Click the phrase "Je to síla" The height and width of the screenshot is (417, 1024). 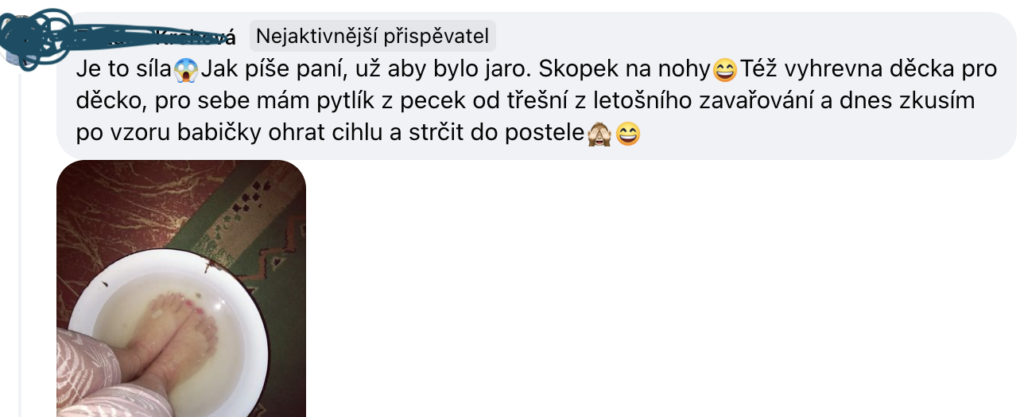(124, 69)
